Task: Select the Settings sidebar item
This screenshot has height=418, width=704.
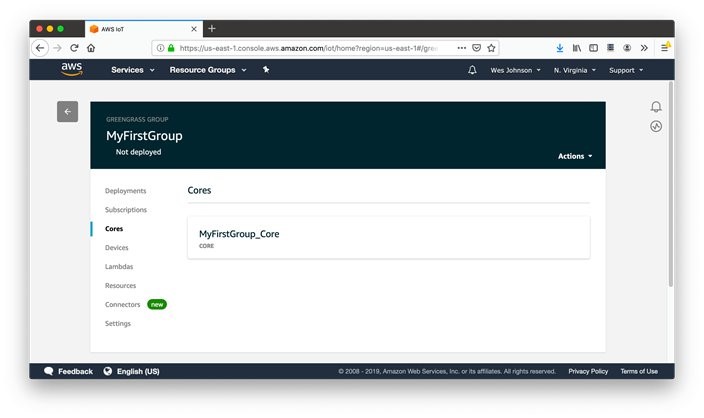Action: (x=118, y=323)
